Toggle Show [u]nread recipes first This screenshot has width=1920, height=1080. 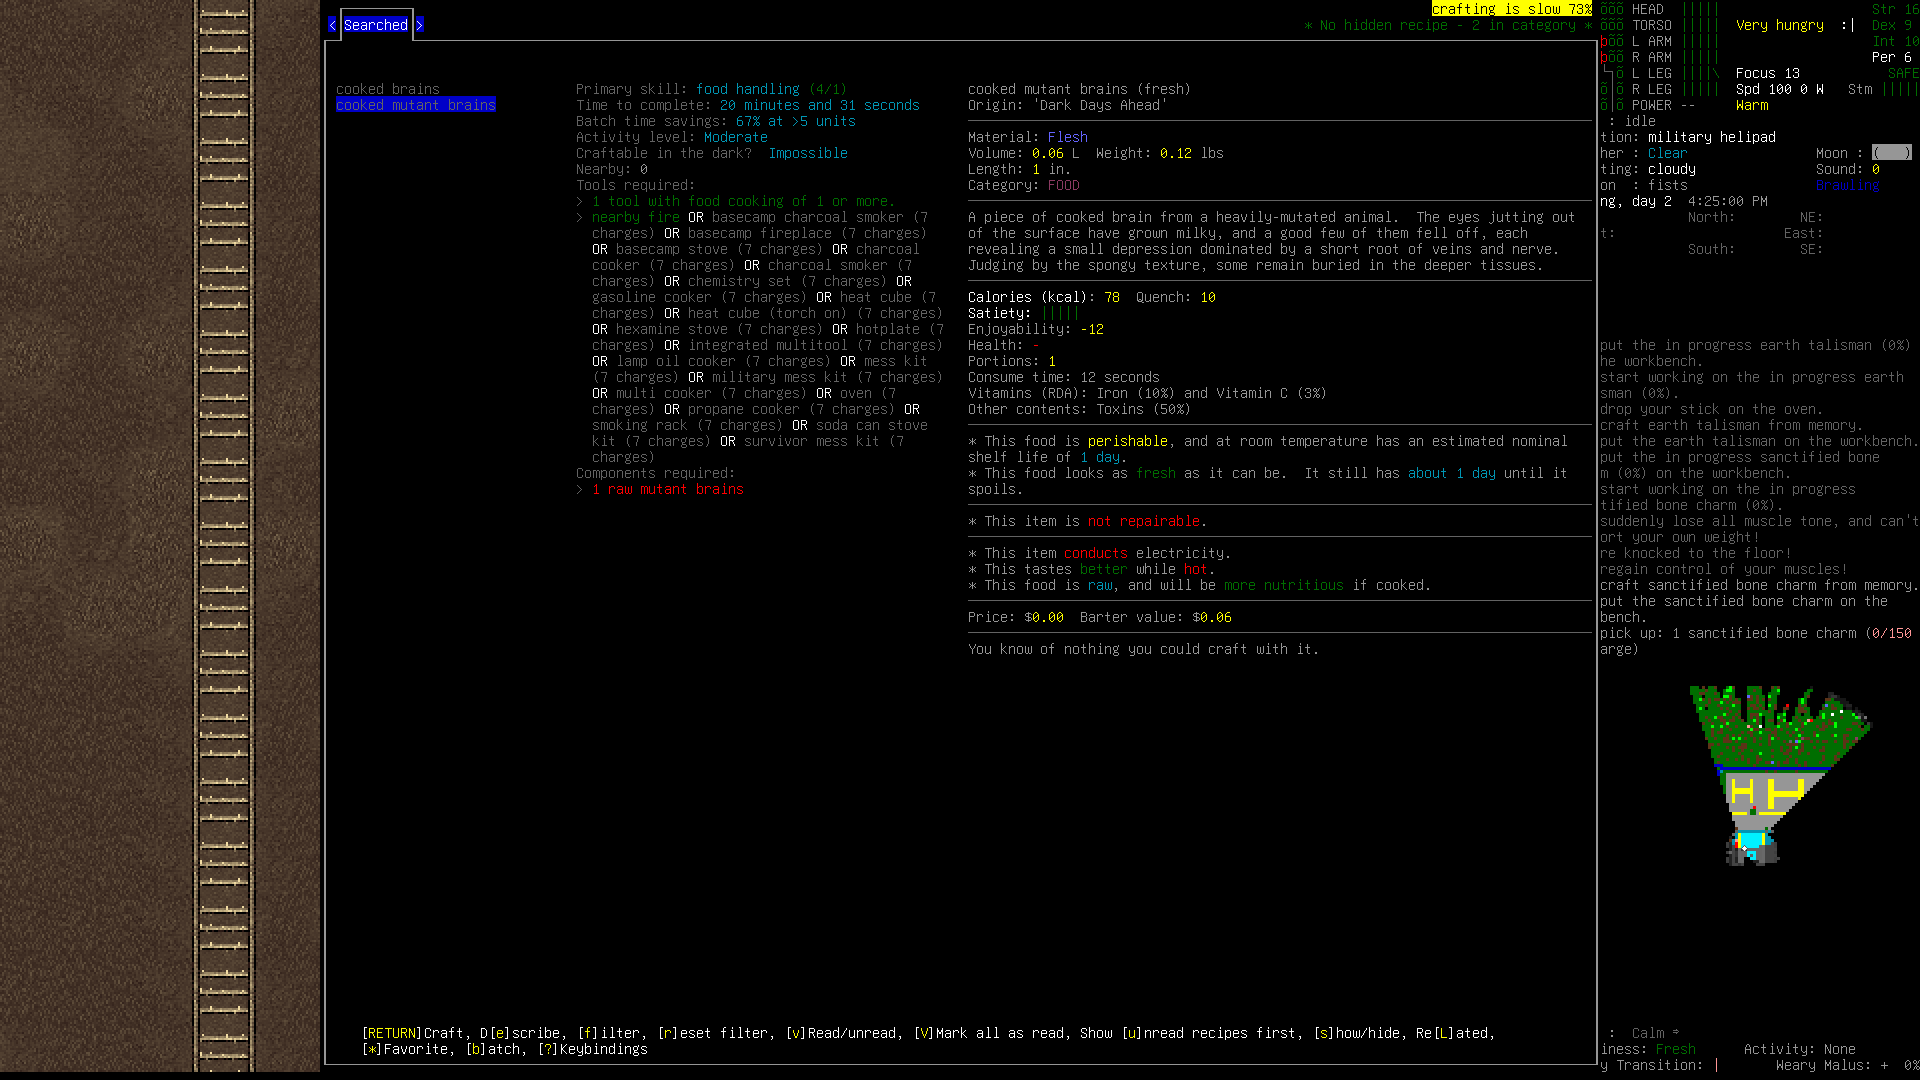(1188, 1033)
